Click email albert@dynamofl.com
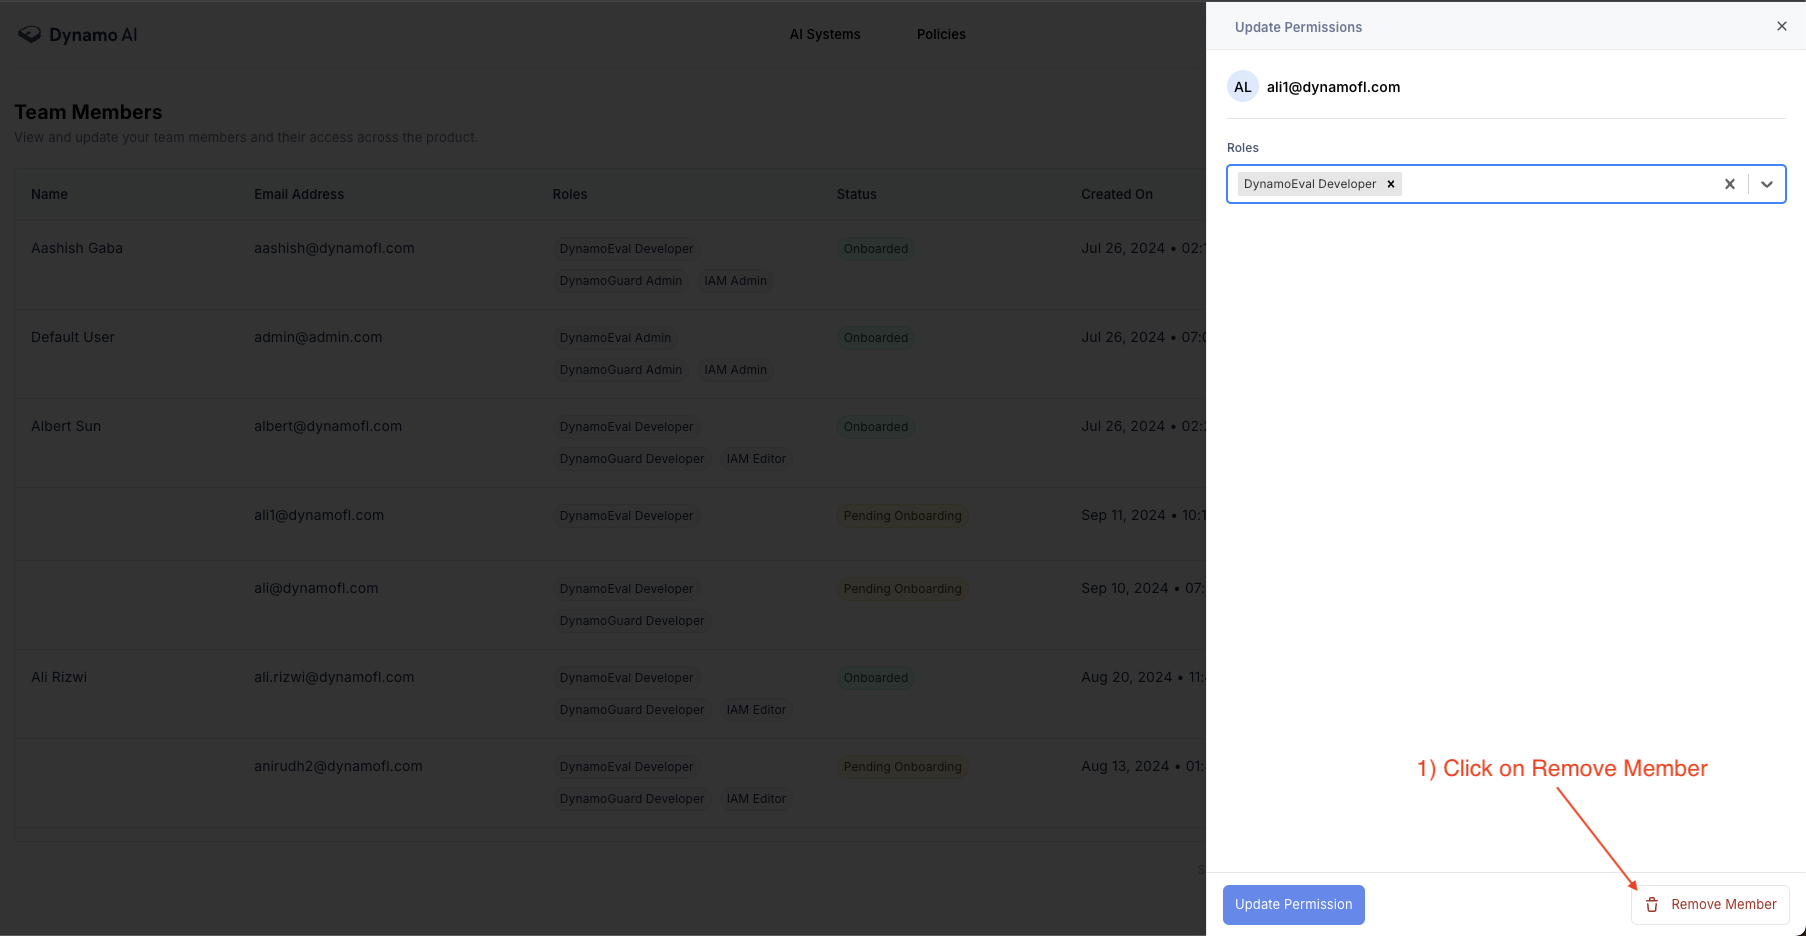This screenshot has width=1806, height=936. click(328, 426)
